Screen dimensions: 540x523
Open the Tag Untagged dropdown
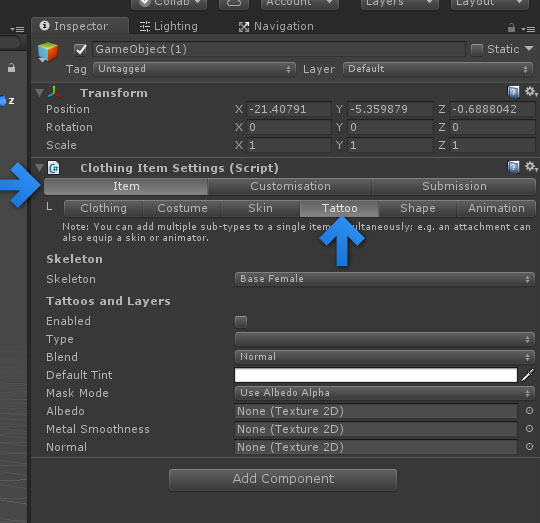194,69
